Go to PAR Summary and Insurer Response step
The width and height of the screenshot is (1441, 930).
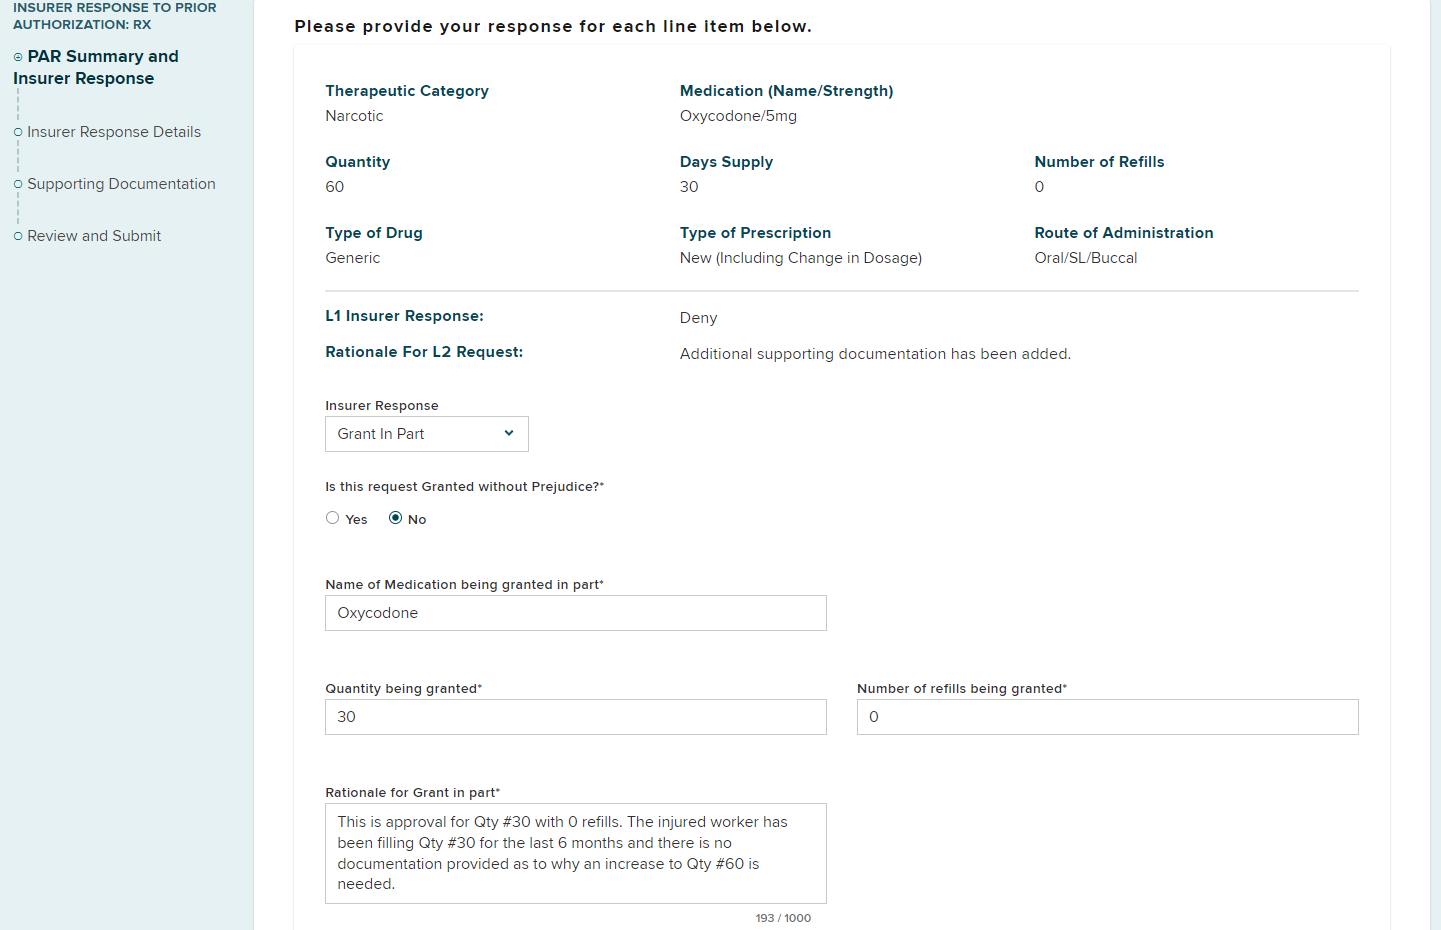click(96, 67)
